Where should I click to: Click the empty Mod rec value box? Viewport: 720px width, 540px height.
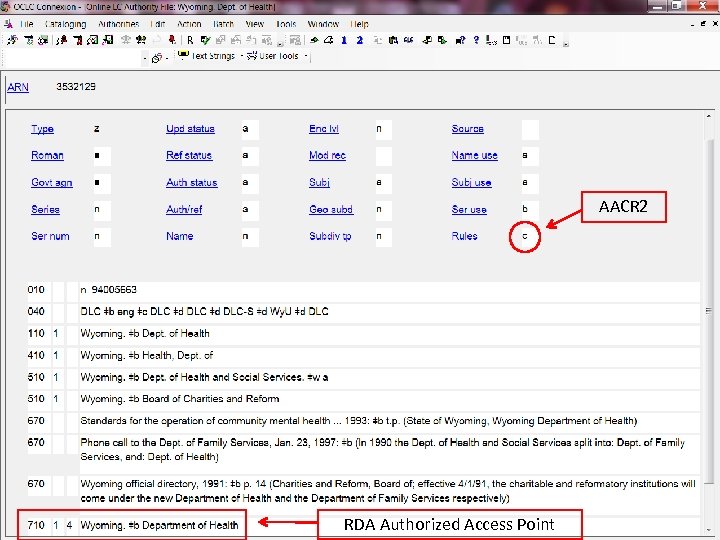[x=384, y=156]
